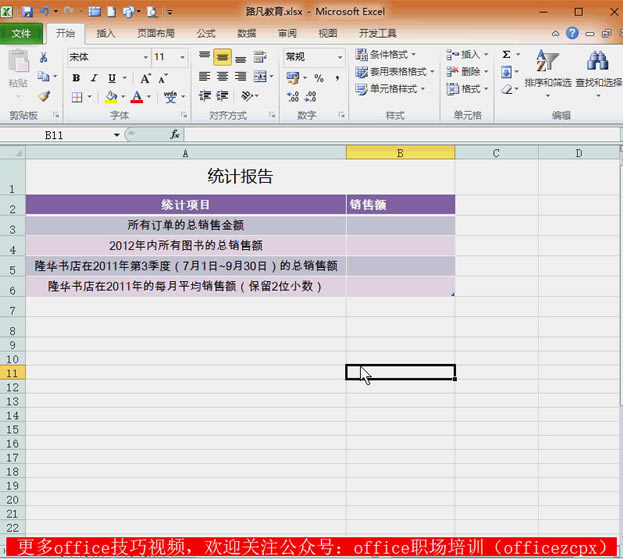Click the insert function fx icon
Image resolution: width=623 pixels, height=559 pixels.
175,134
